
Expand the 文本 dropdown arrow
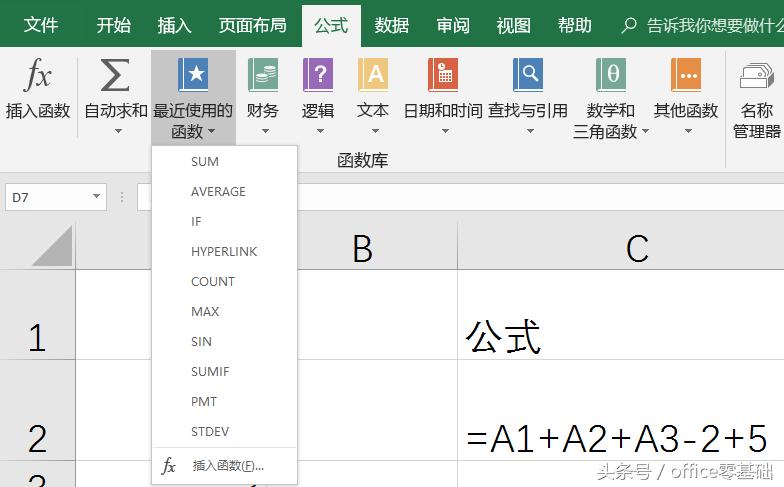[x=375, y=131]
